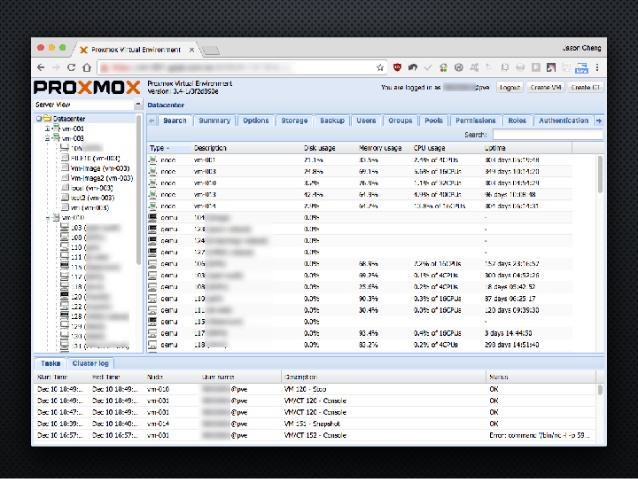Click the node icon in the vm-013 grid row
638x479 pixels.
coord(153,194)
